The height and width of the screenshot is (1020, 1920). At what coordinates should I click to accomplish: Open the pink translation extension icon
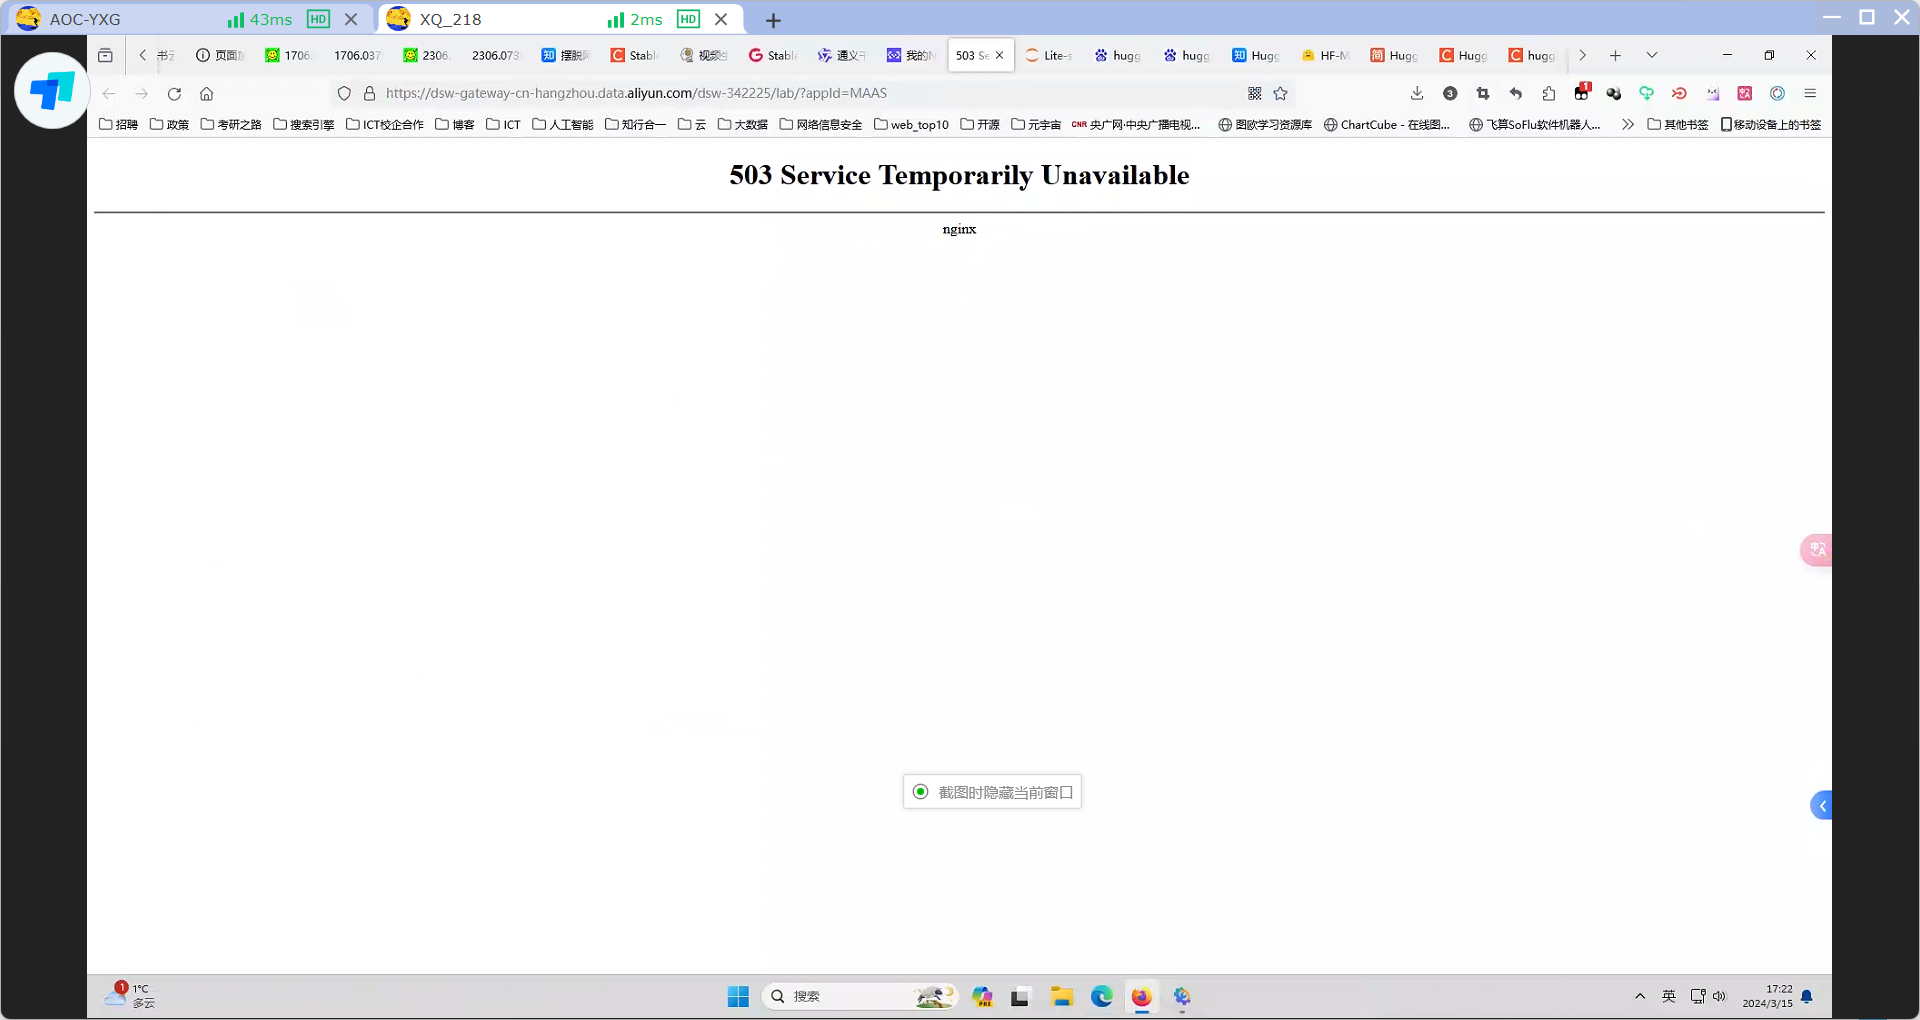click(1745, 93)
